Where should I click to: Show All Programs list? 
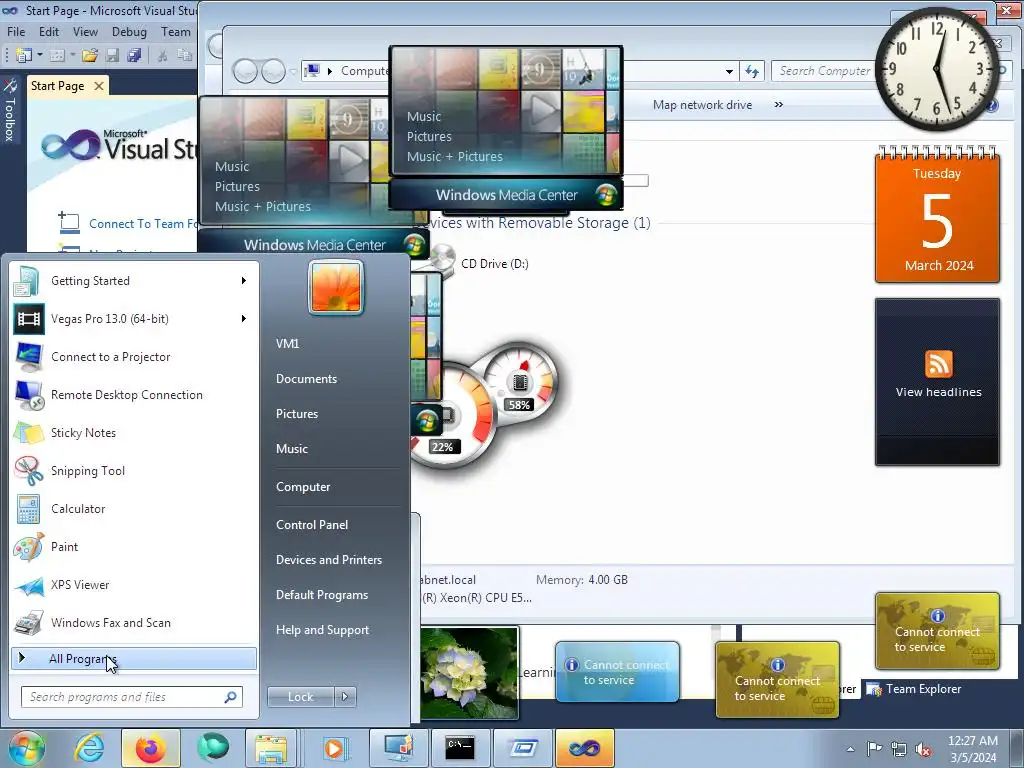tap(134, 658)
